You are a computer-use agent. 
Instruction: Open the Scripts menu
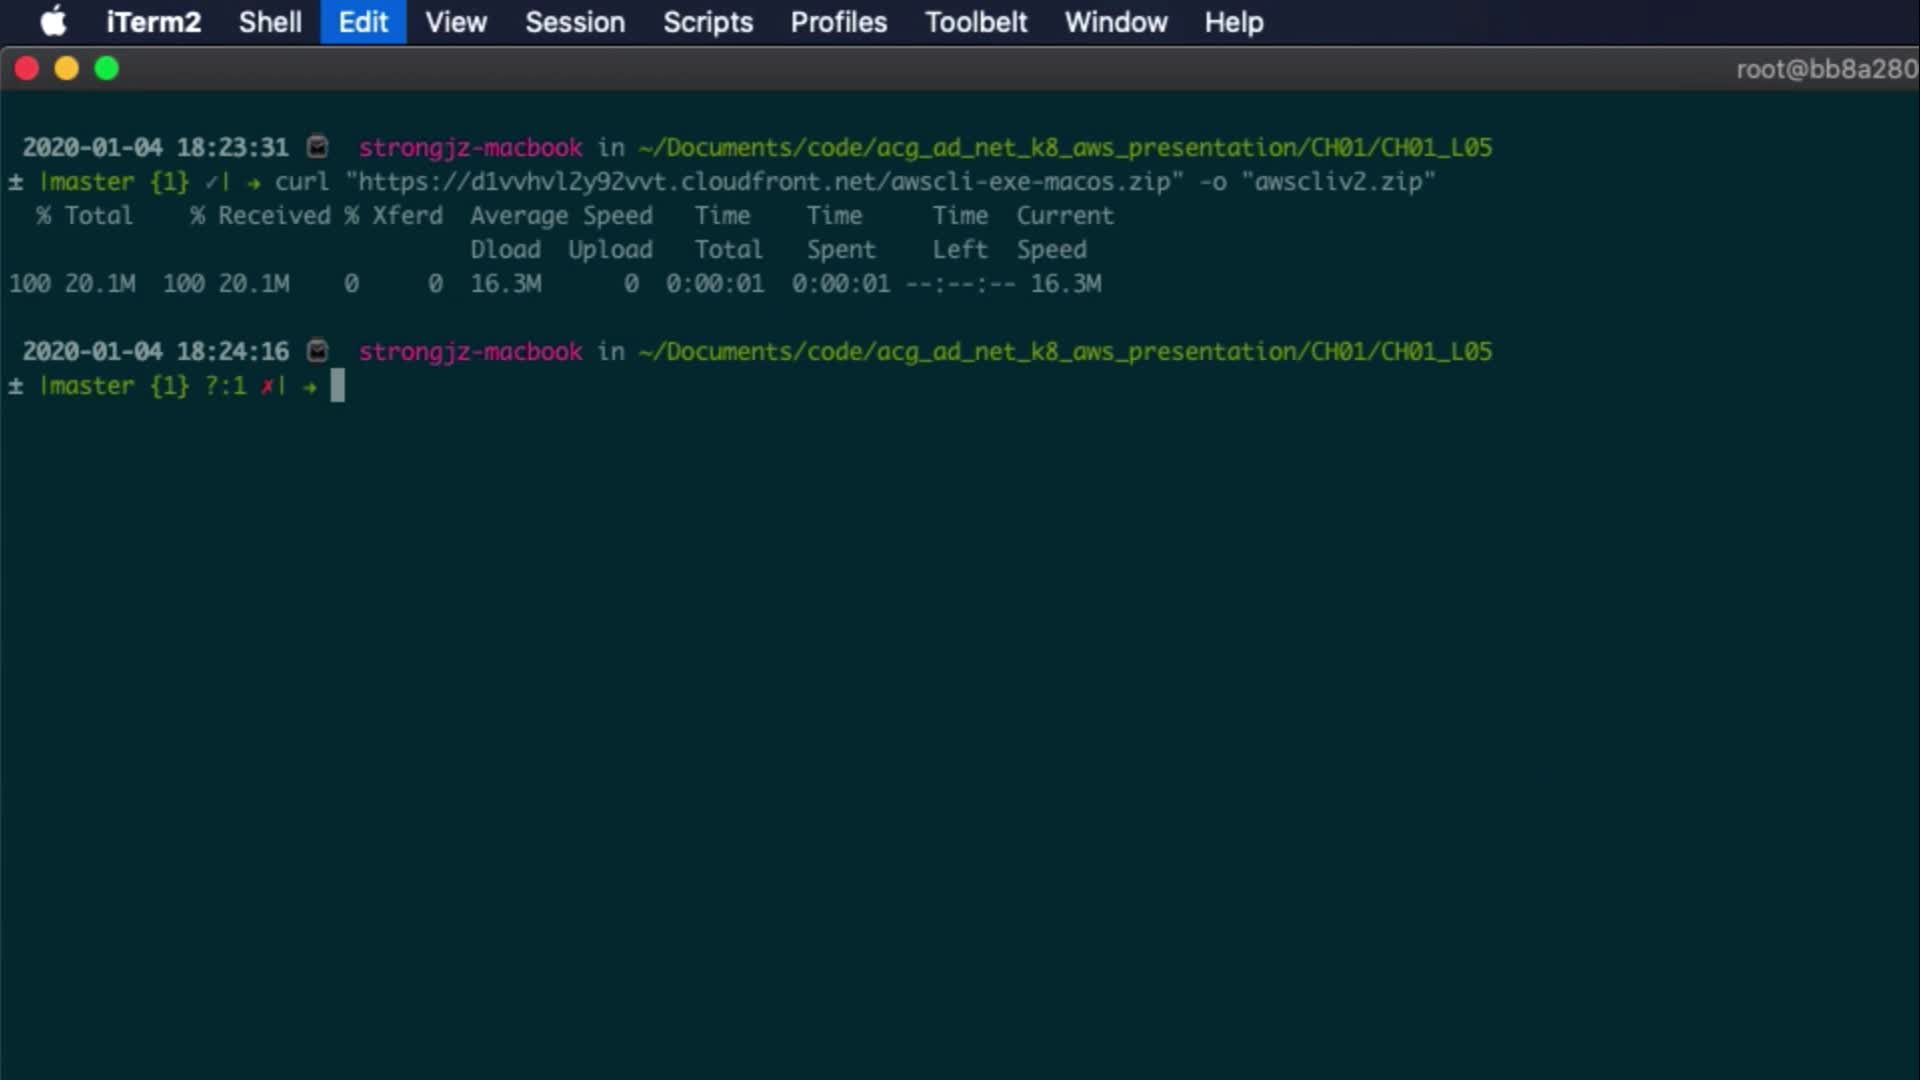tap(708, 22)
